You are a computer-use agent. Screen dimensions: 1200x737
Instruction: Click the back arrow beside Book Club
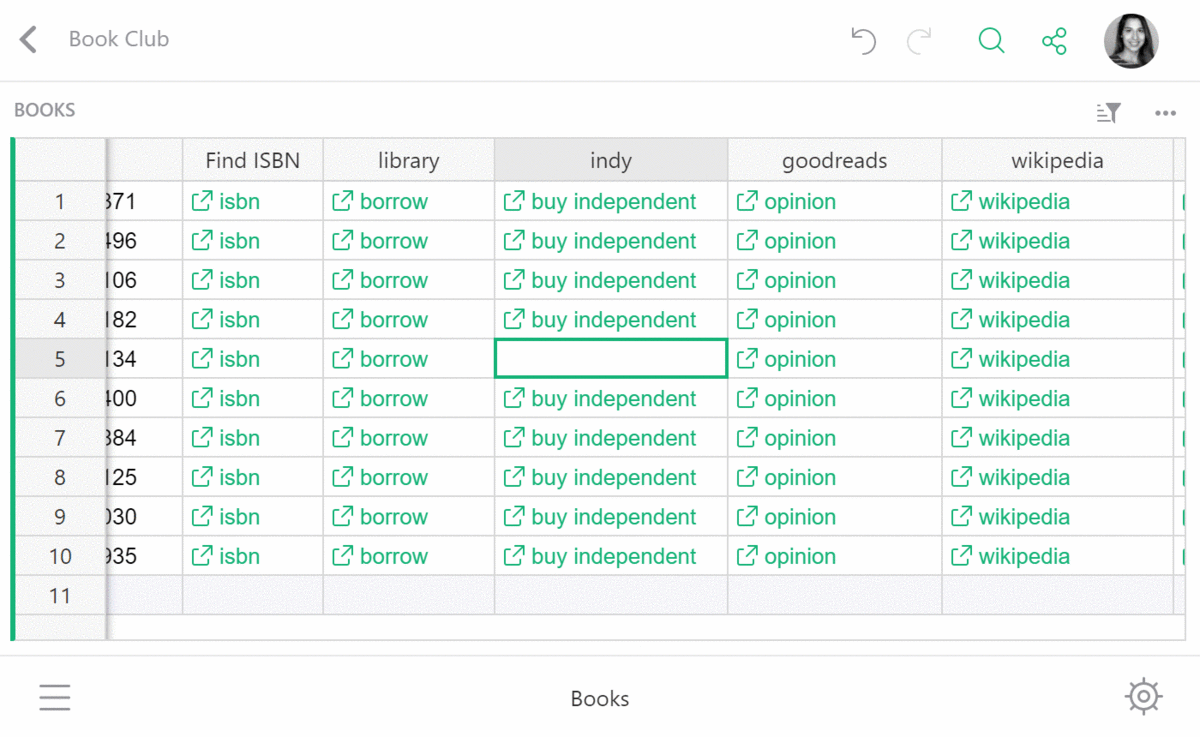point(29,40)
